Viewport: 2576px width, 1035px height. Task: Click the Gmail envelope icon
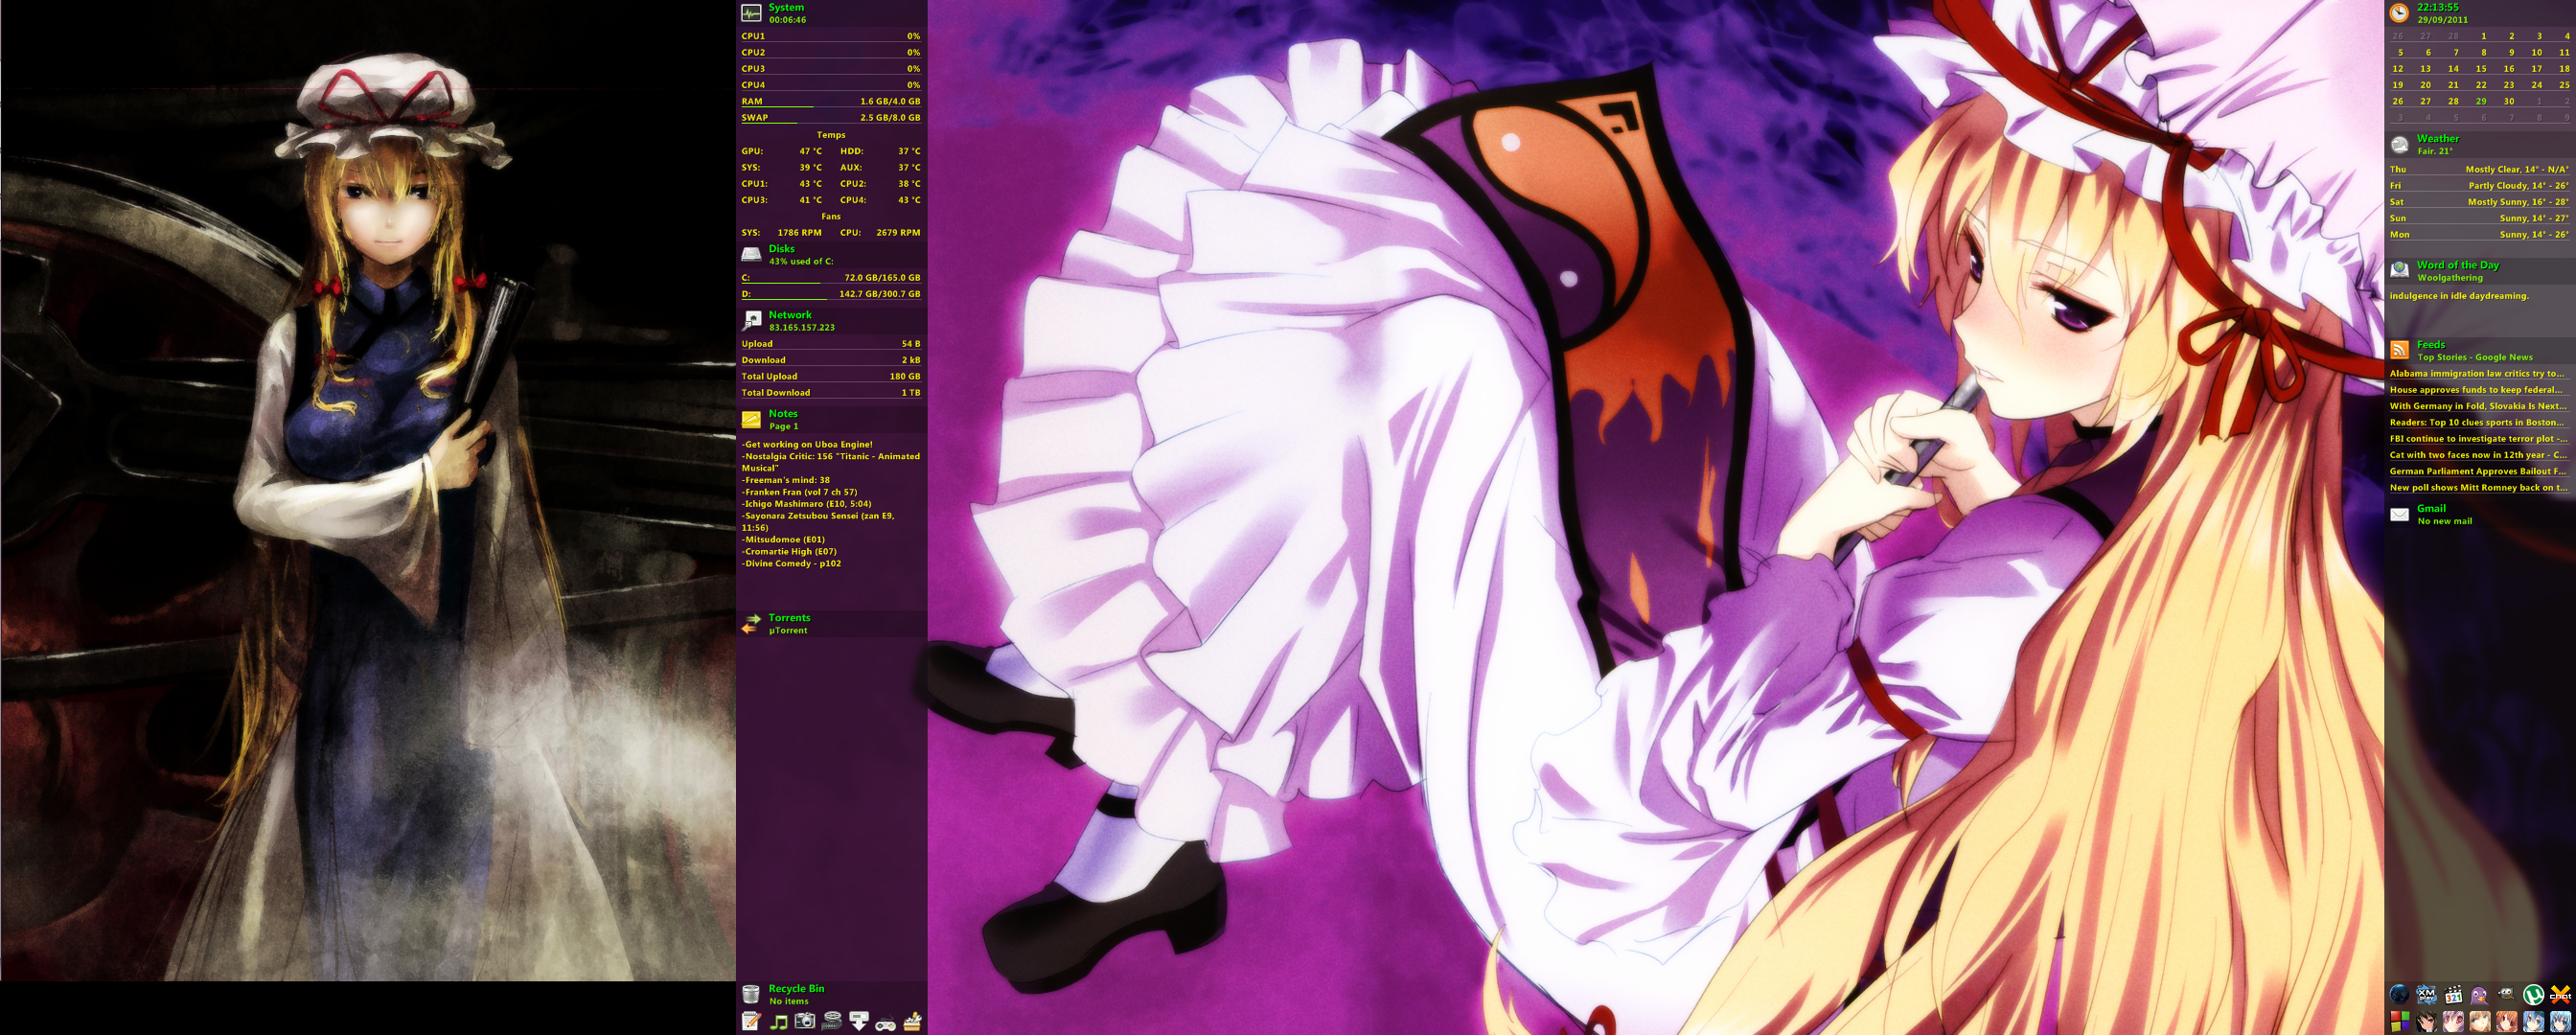[x=2399, y=514]
